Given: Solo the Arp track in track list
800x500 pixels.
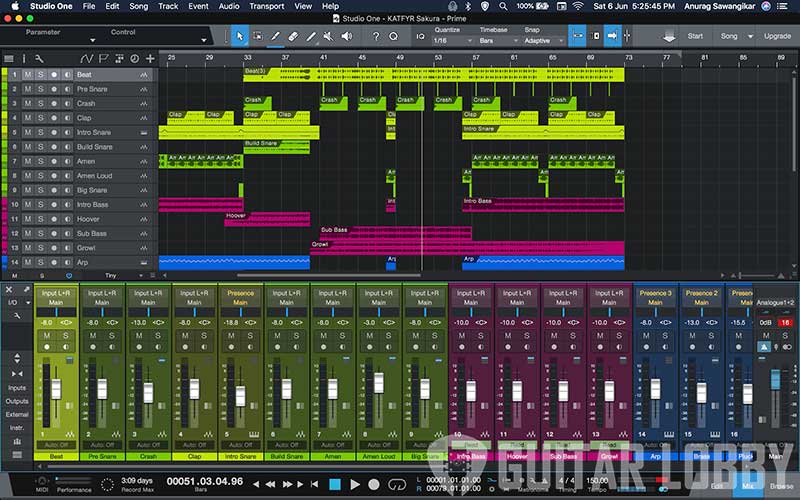Looking at the screenshot, I should click(x=41, y=262).
